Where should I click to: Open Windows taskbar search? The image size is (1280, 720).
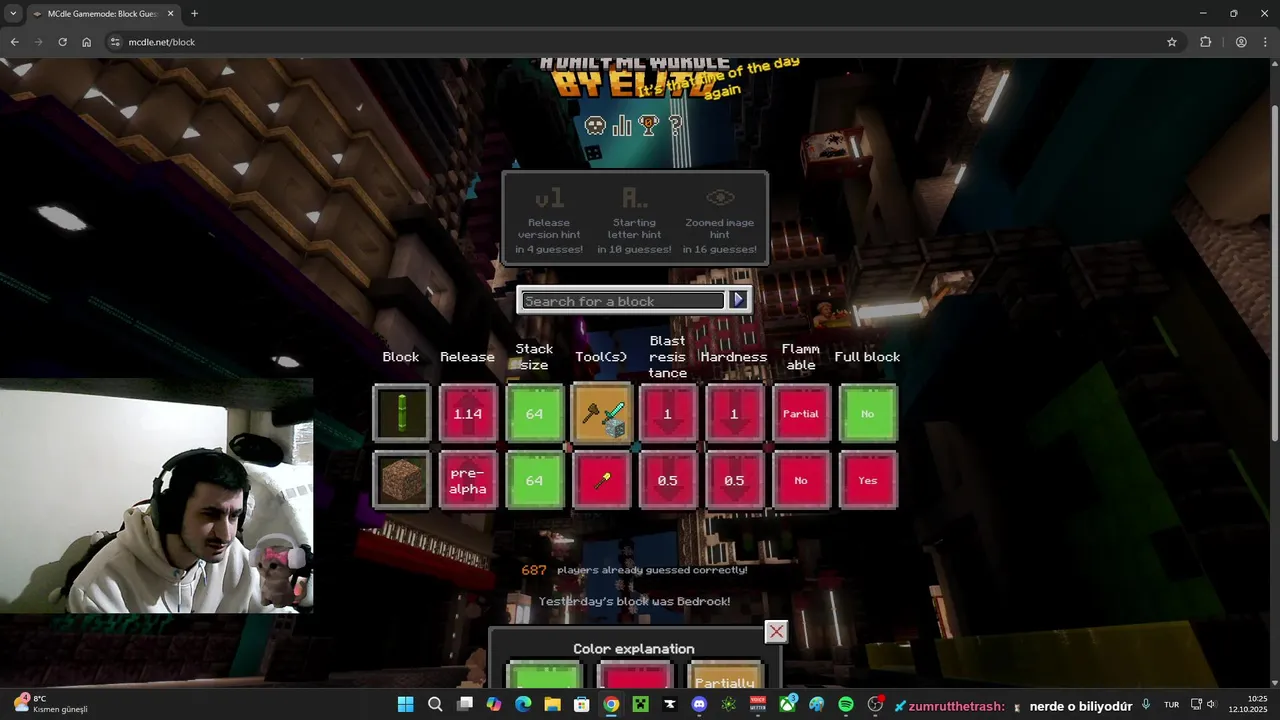click(435, 704)
